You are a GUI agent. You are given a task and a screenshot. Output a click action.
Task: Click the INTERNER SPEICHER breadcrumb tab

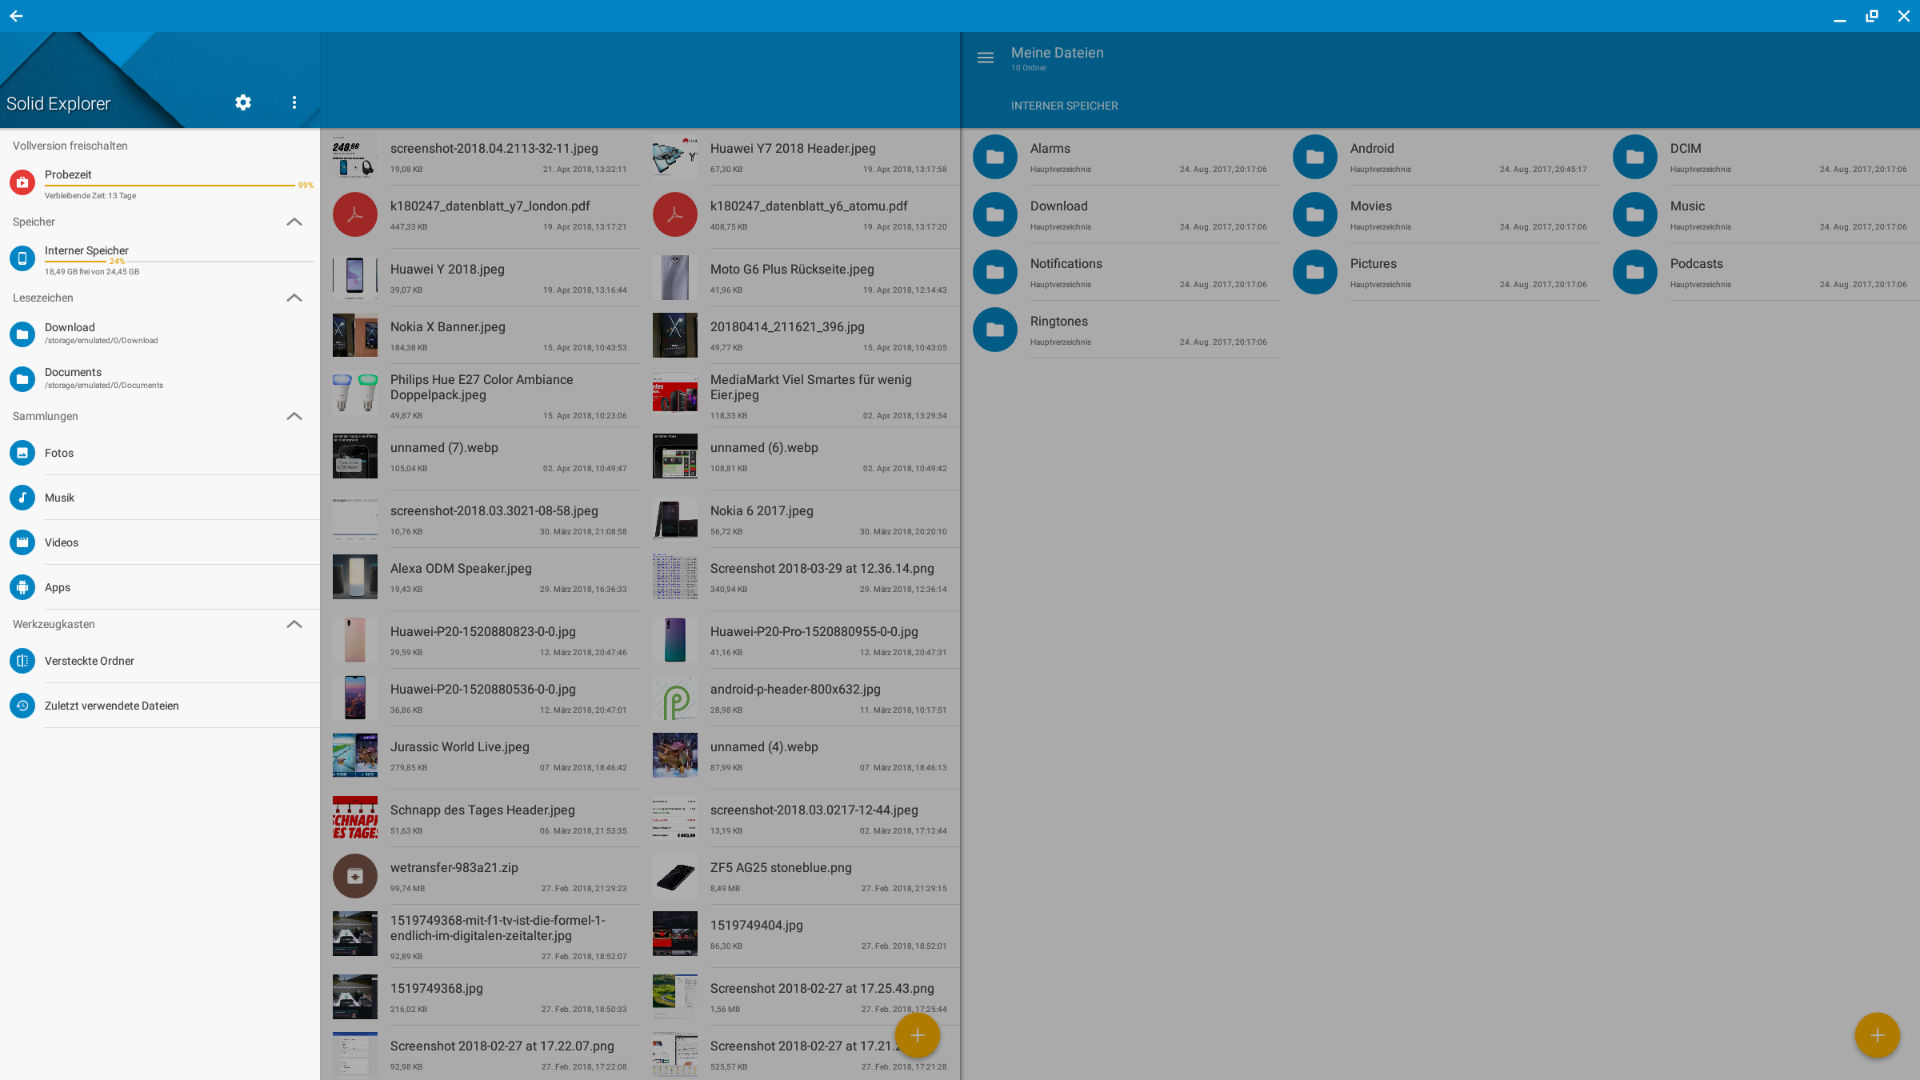coord(1064,106)
